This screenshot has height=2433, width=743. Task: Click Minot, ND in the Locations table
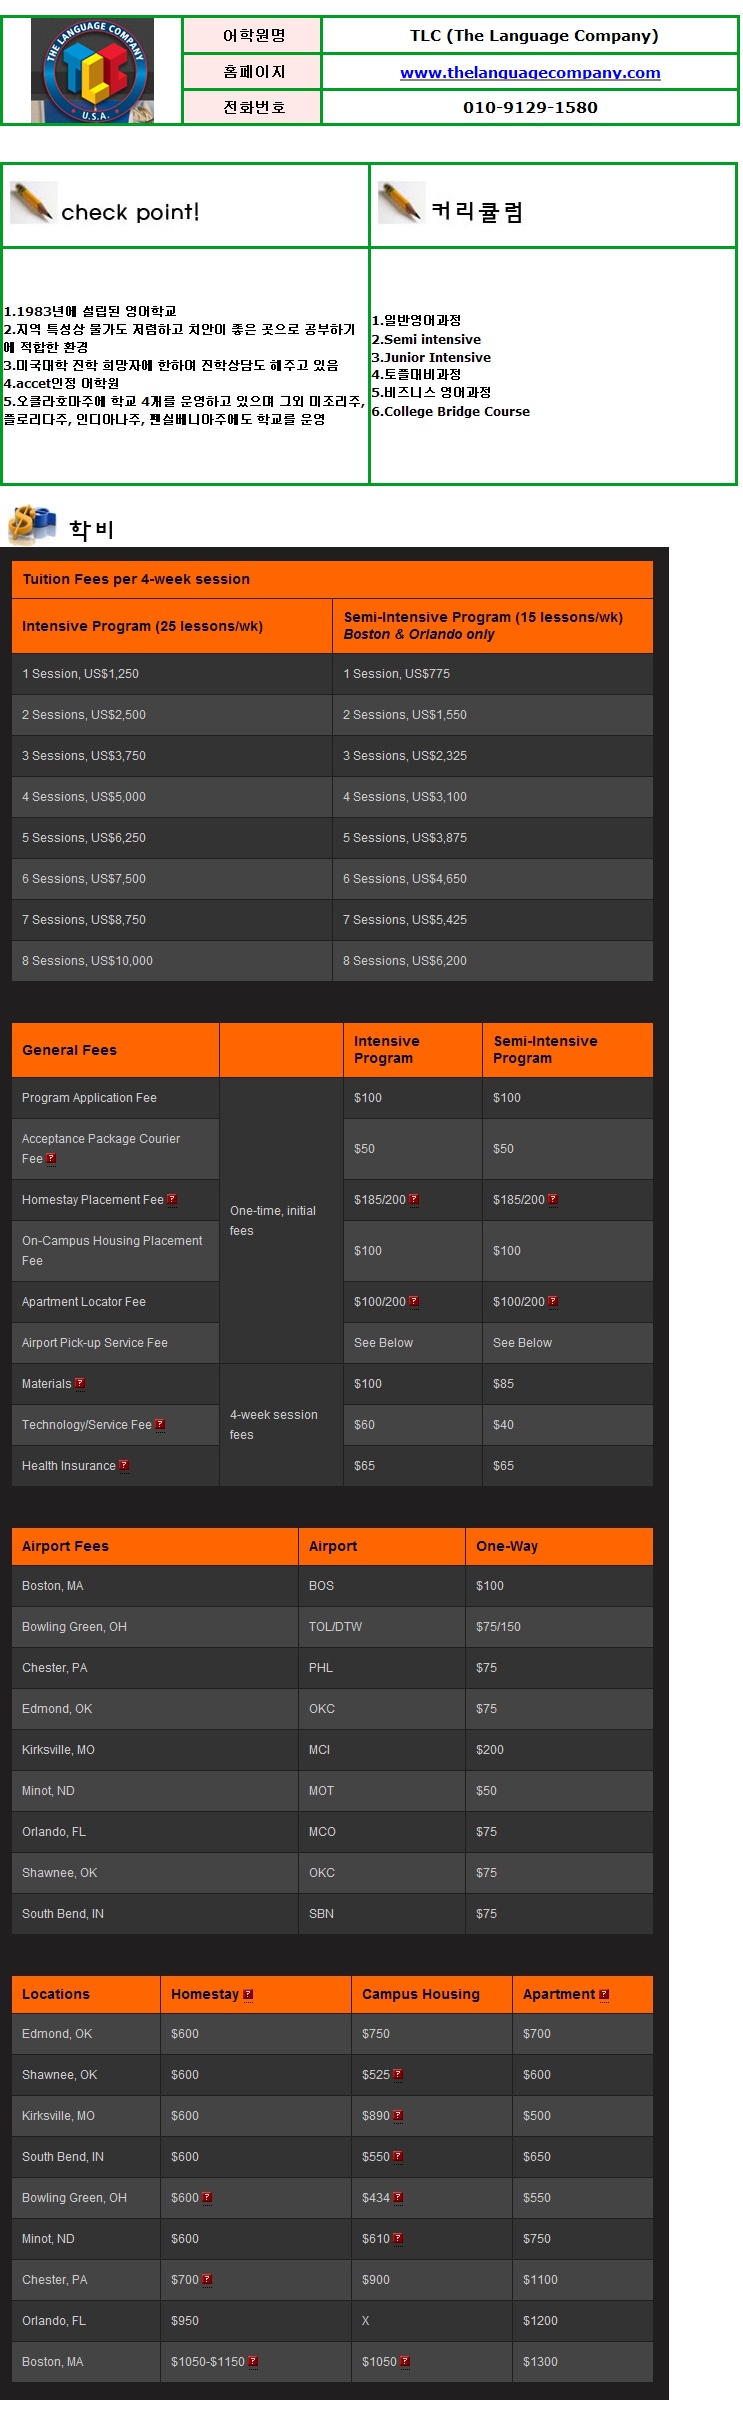48,2239
